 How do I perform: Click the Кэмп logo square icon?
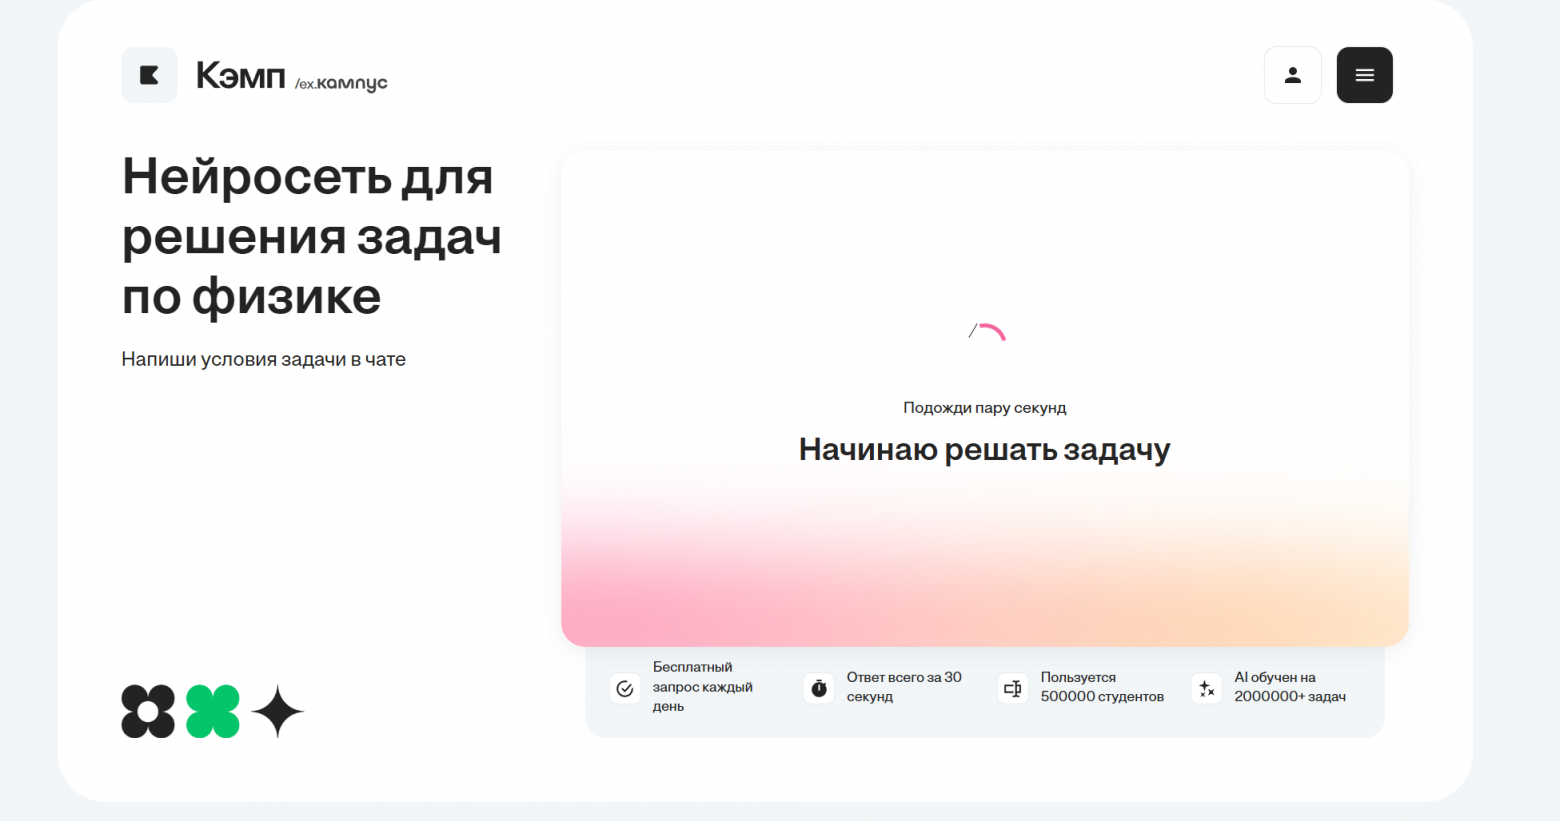click(149, 75)
